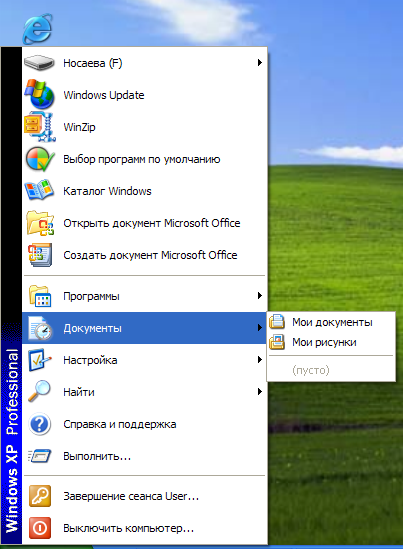Click the Найти magnifying glass icon
This screenshot has width=403, height=549.
click(39, 391)
